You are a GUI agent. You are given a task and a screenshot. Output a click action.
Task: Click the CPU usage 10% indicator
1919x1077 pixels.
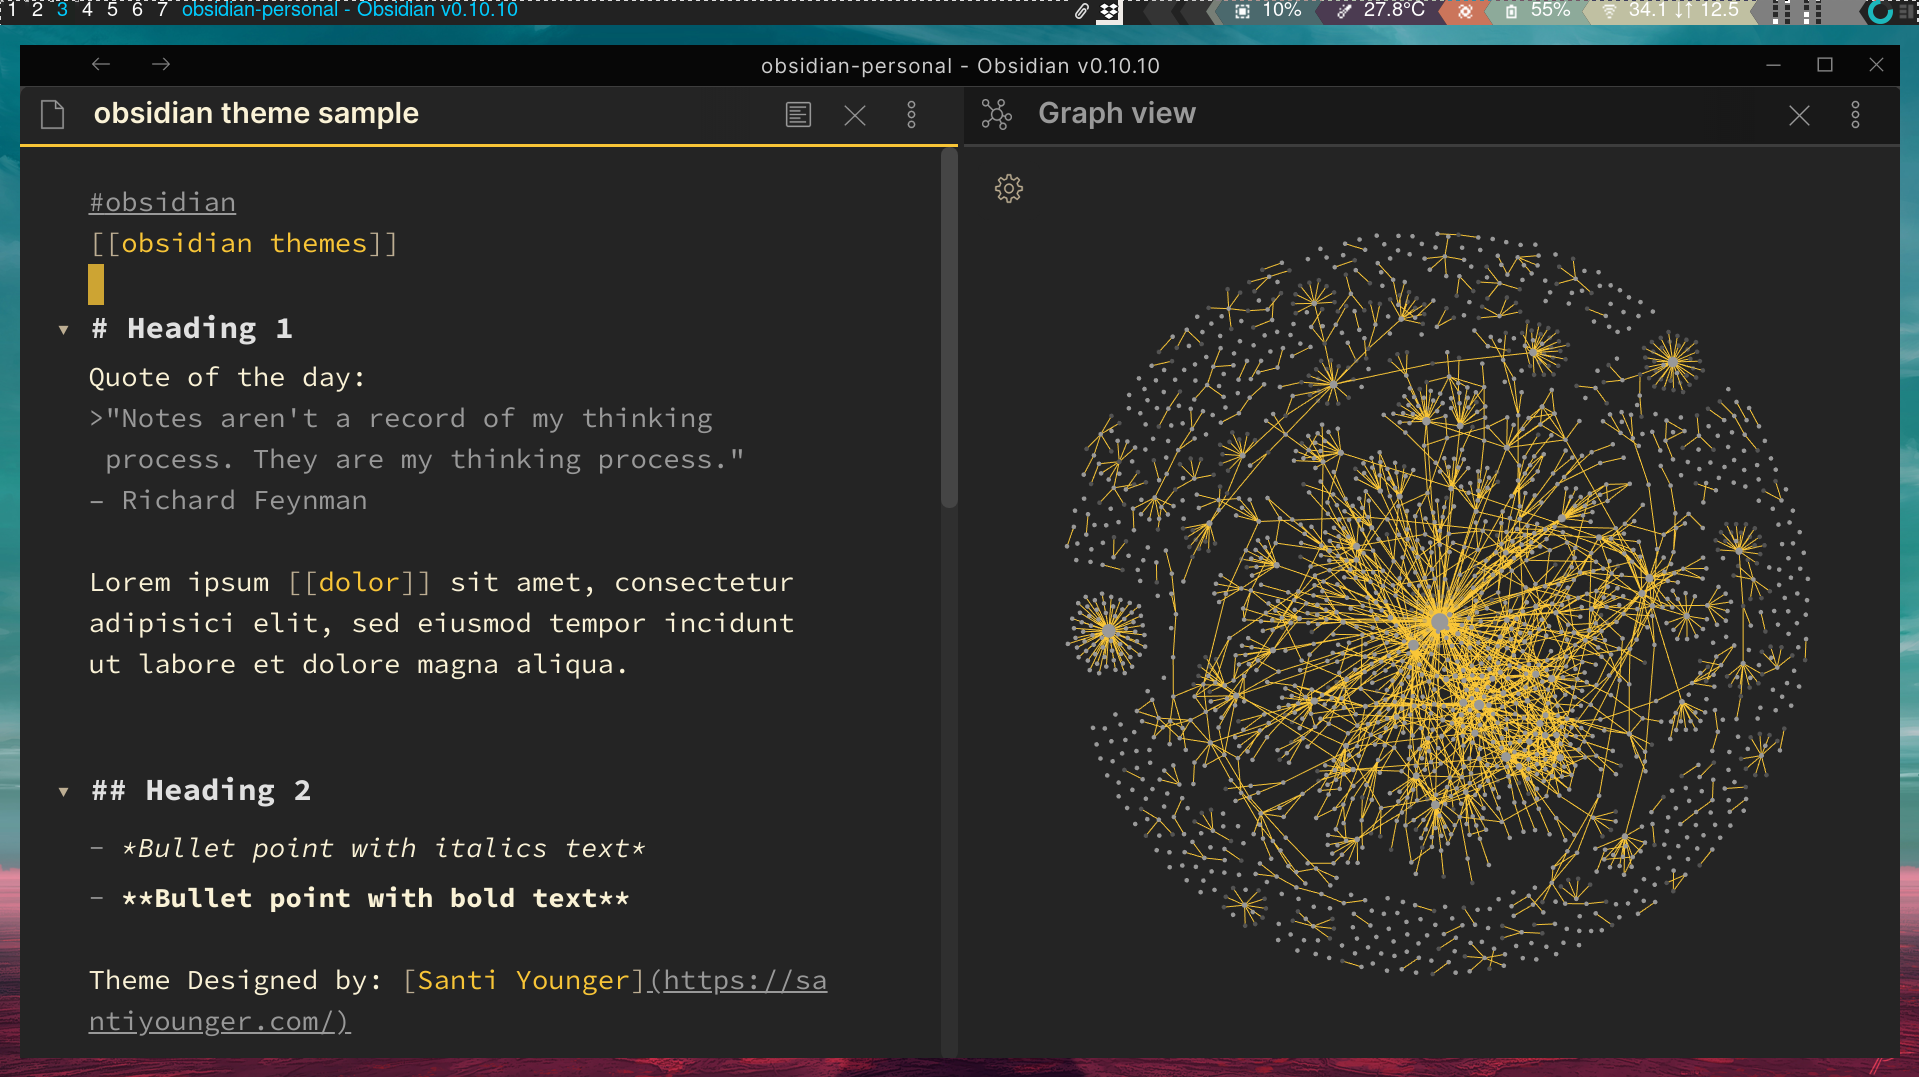[x=1268, y=10]
